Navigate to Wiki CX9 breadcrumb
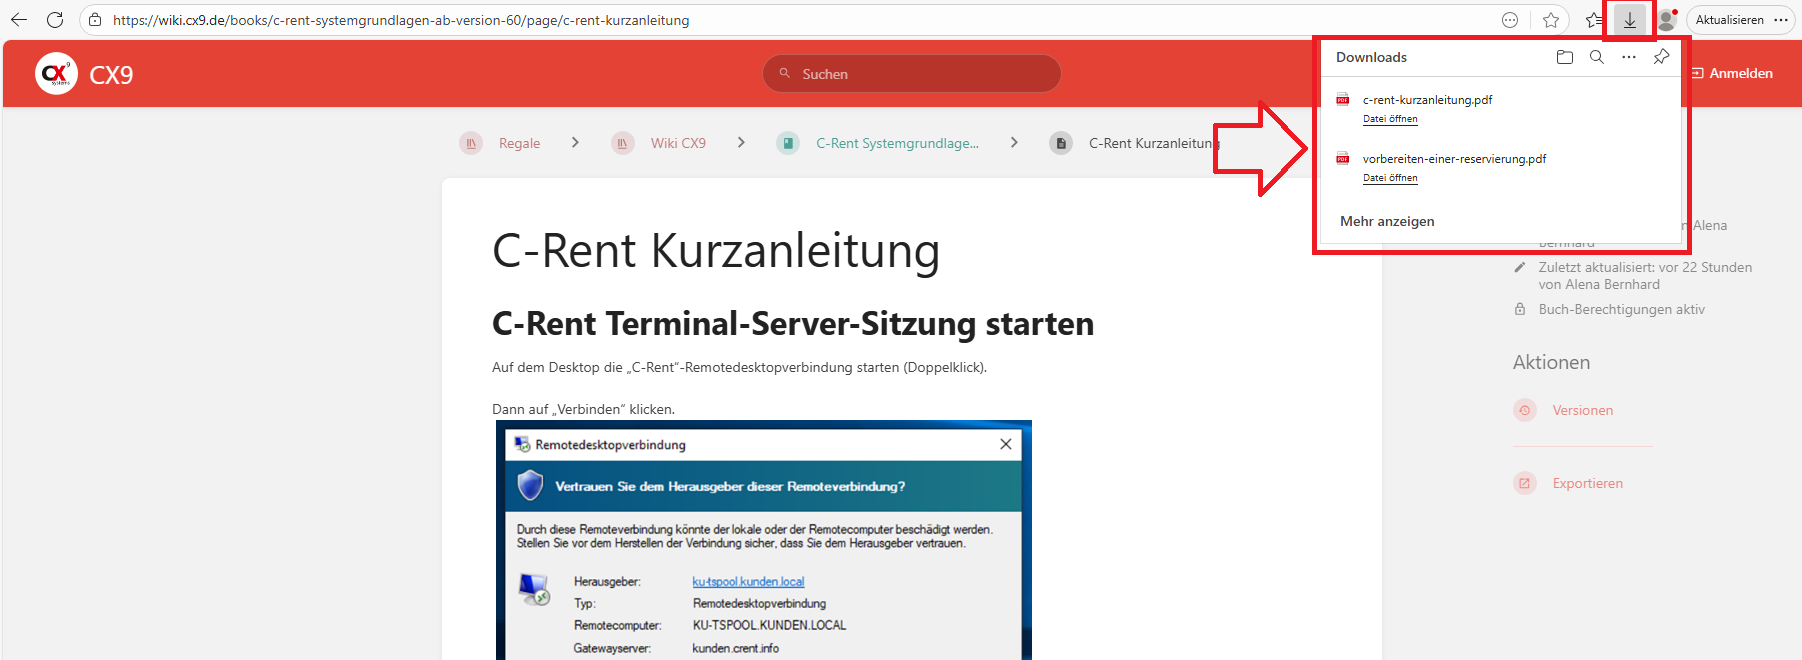This screenshot has width=1802, height=660. coord(677,143)
